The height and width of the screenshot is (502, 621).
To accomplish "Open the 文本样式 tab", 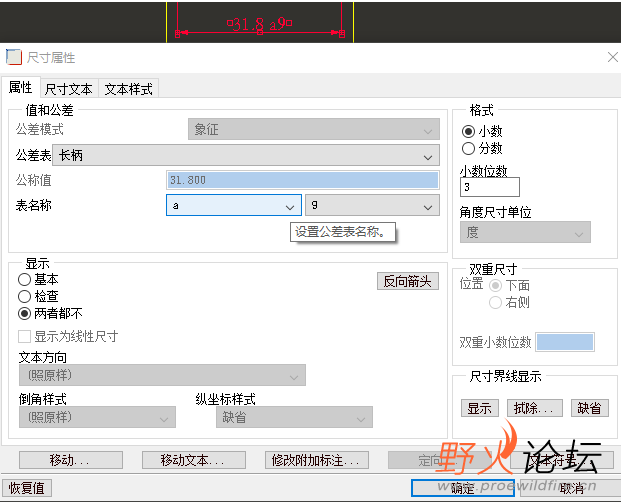I will tap(129, 89).
